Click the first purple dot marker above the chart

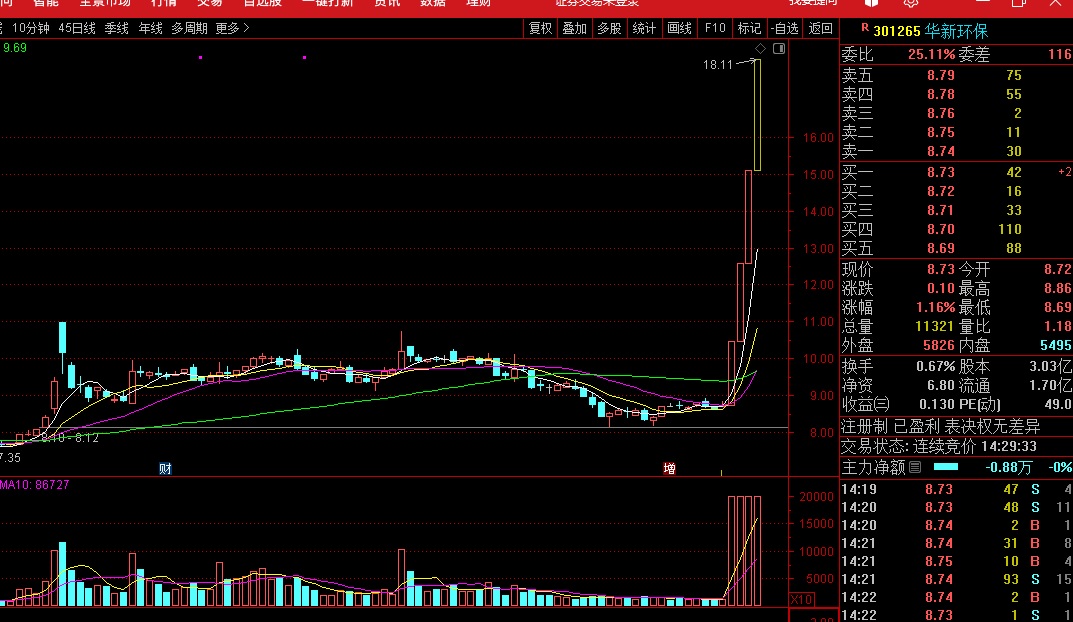tap(201, 57)
